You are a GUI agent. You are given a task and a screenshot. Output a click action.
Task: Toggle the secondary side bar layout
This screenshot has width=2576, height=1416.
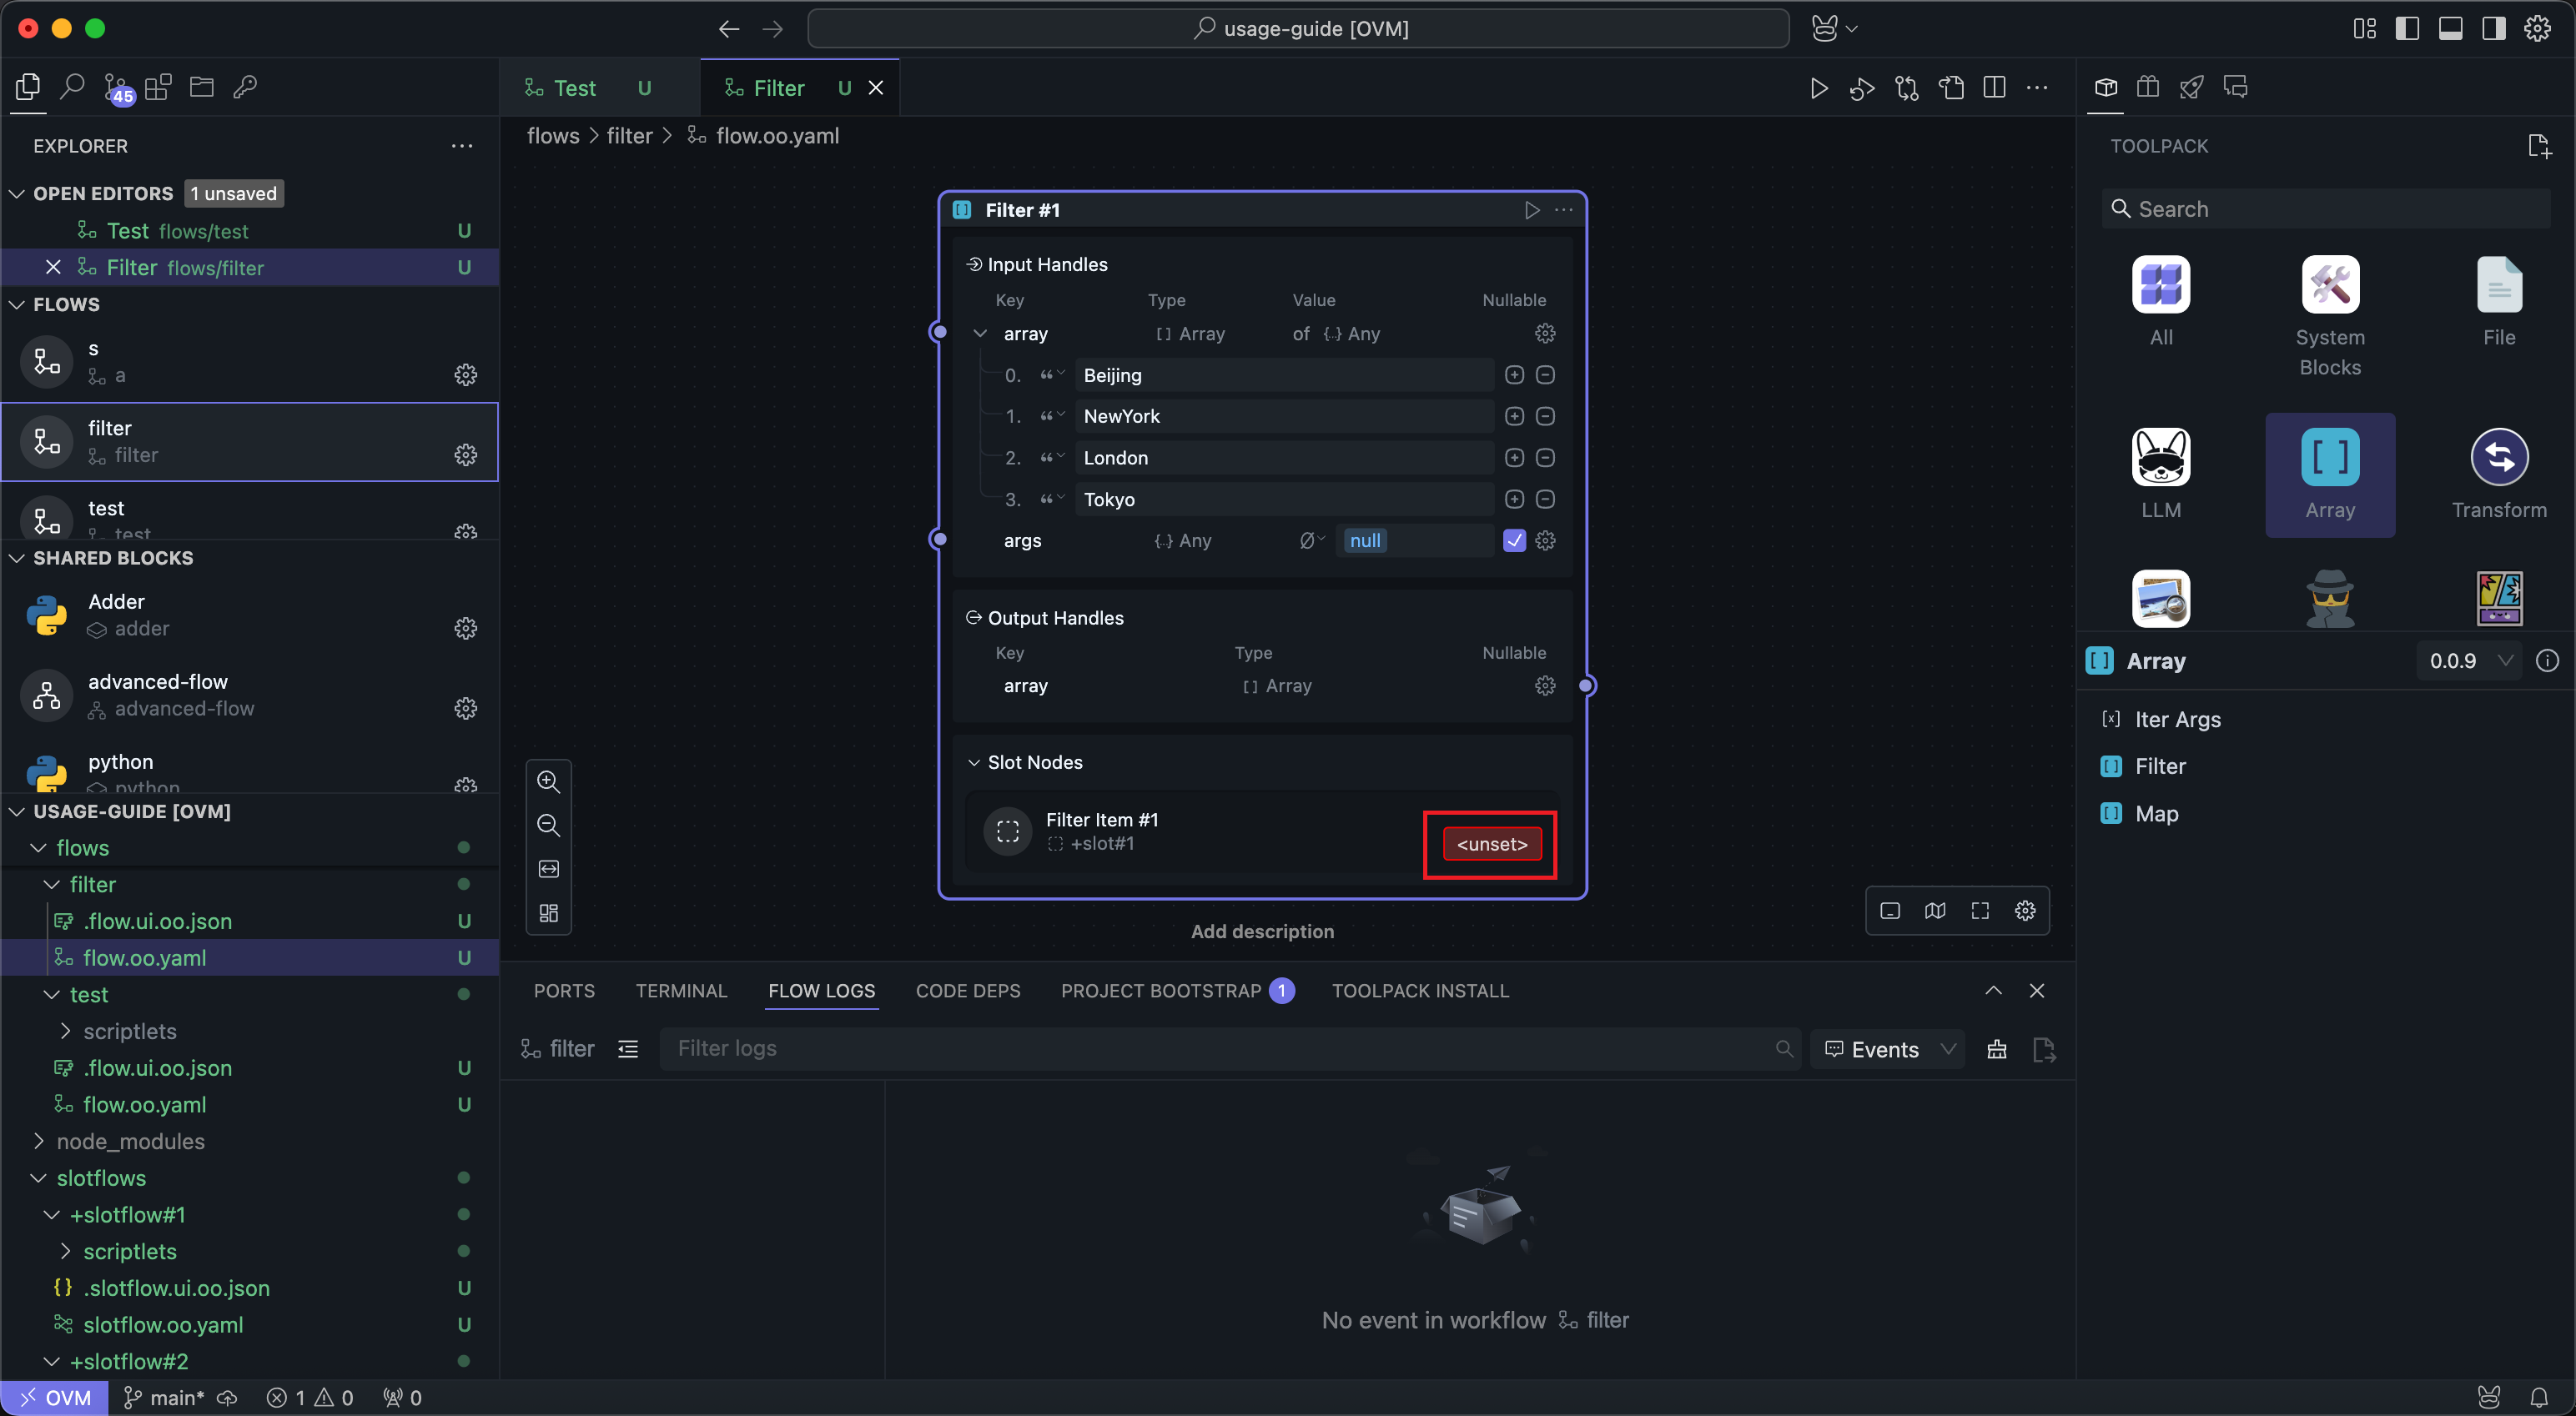(x=2493, y=28)
